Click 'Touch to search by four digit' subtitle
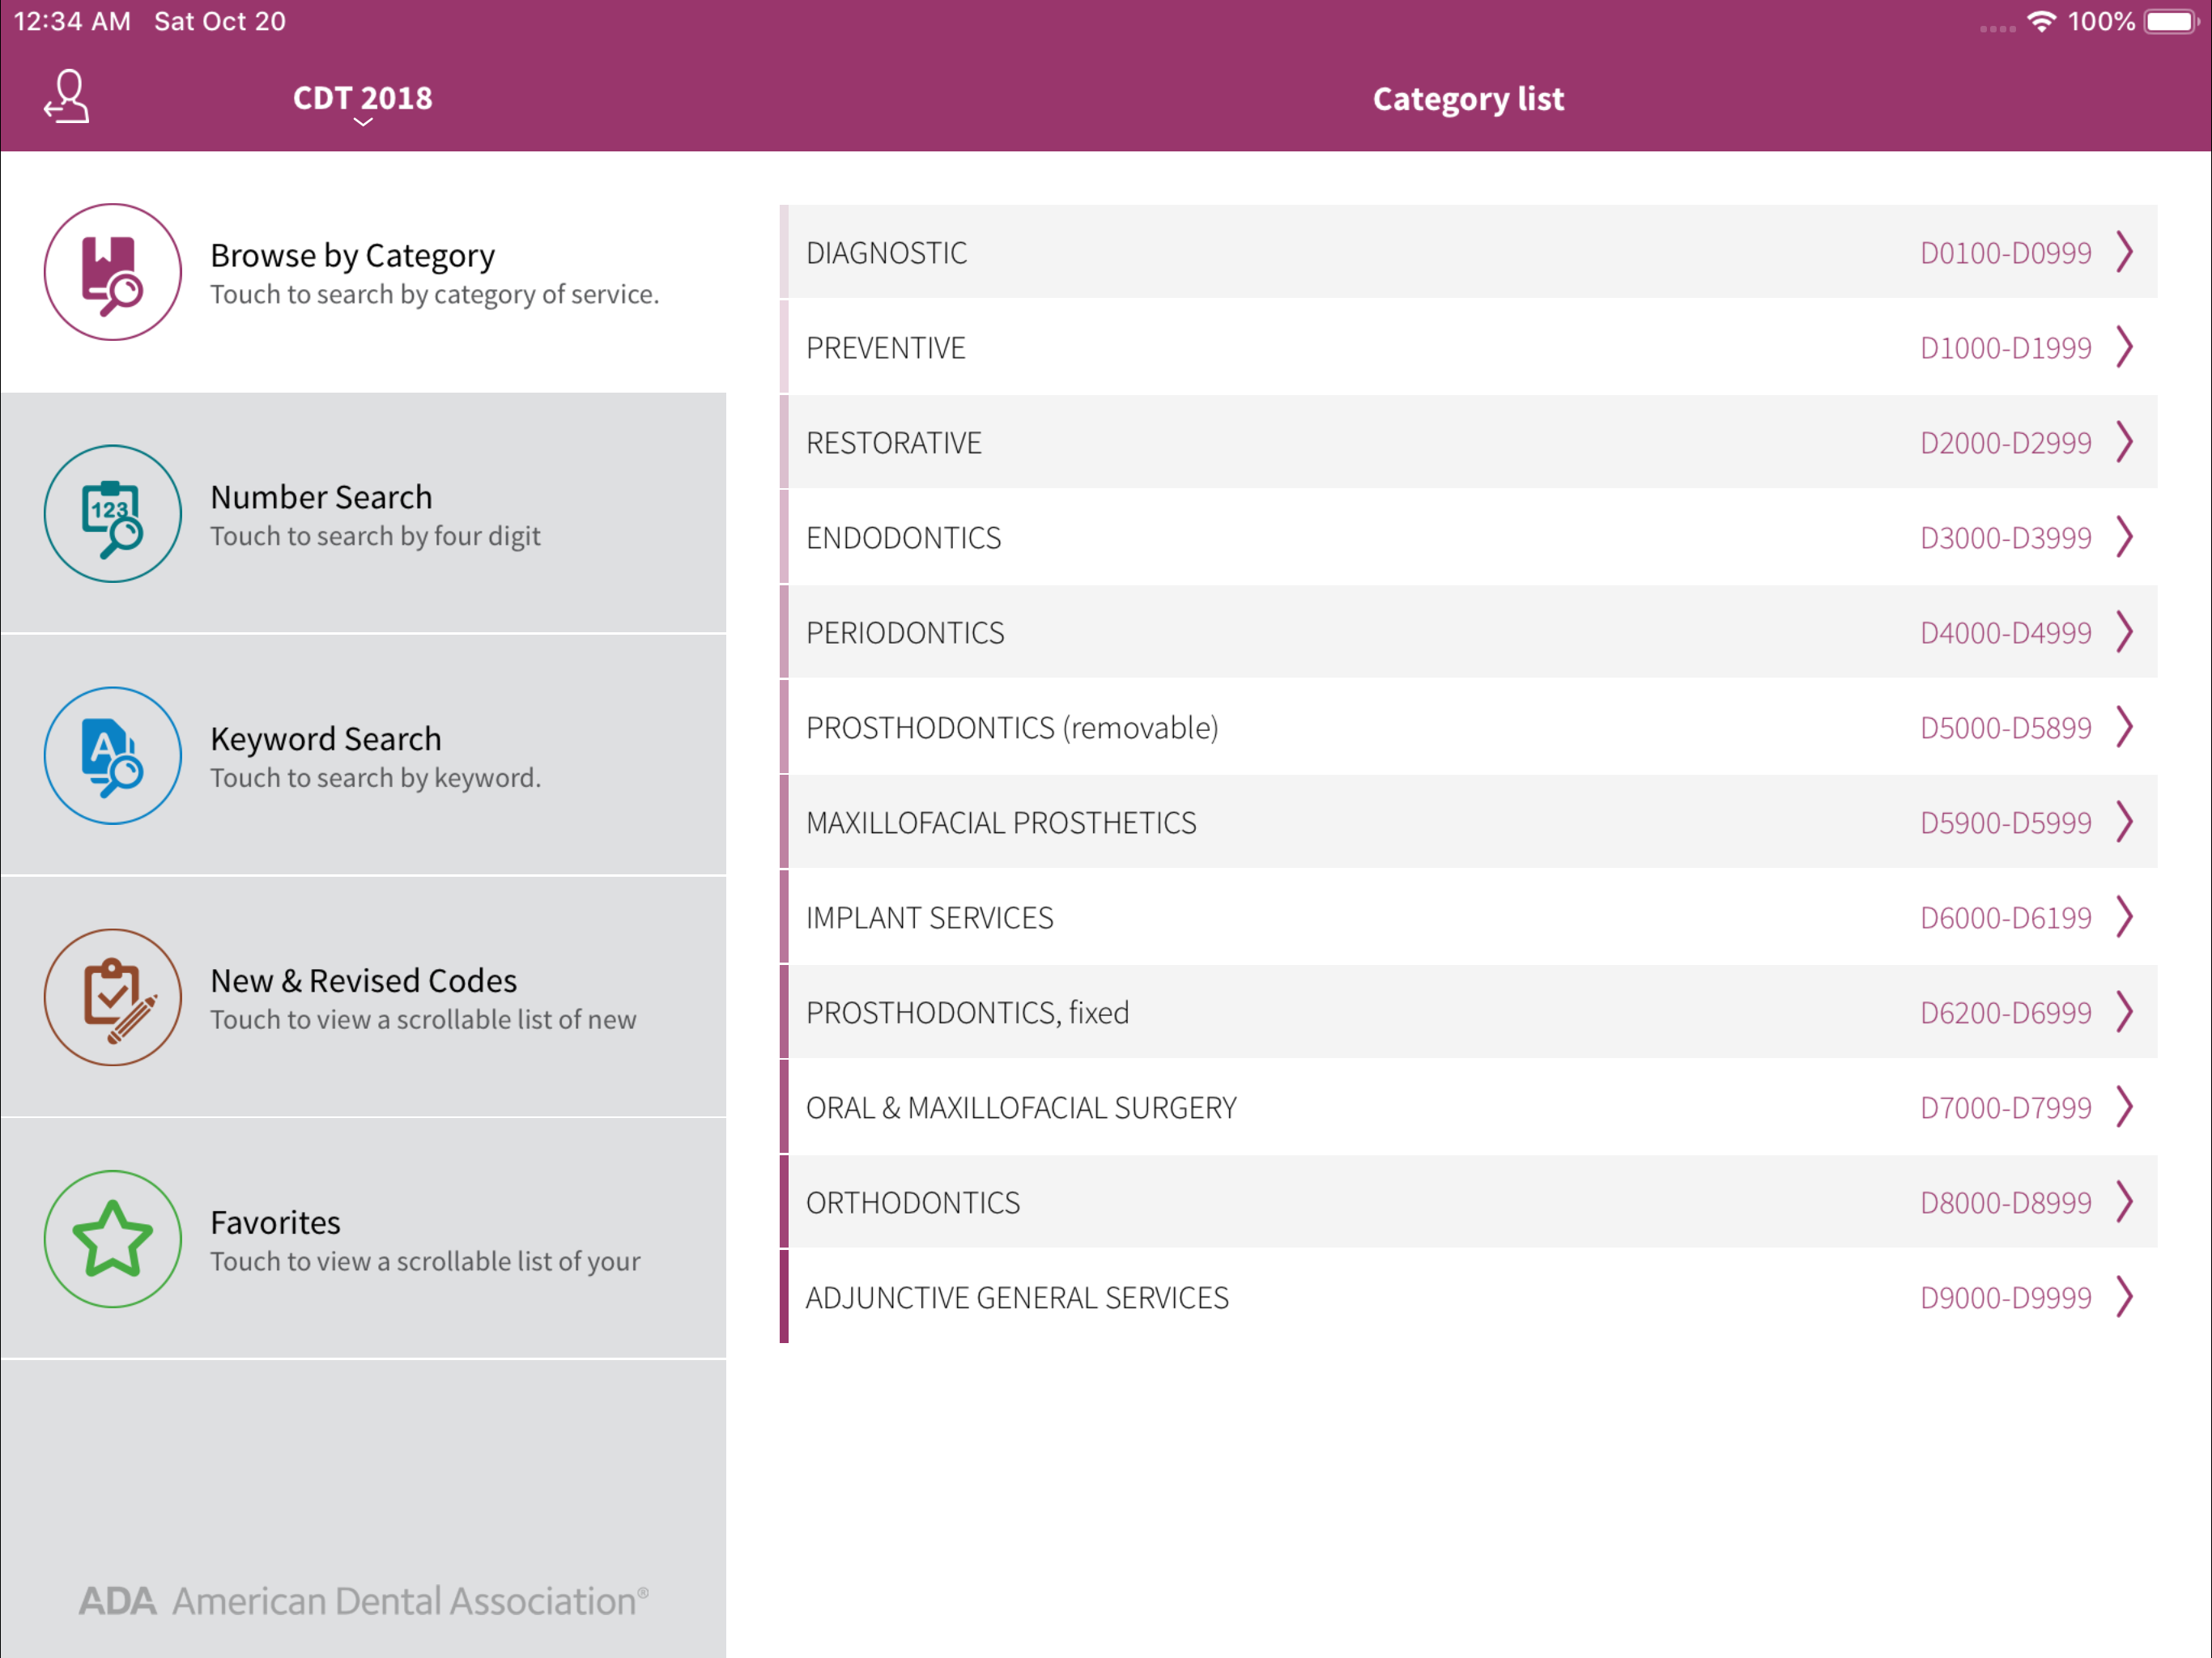Screen dimensions: 2212x1658 click(x=376, y=537)
